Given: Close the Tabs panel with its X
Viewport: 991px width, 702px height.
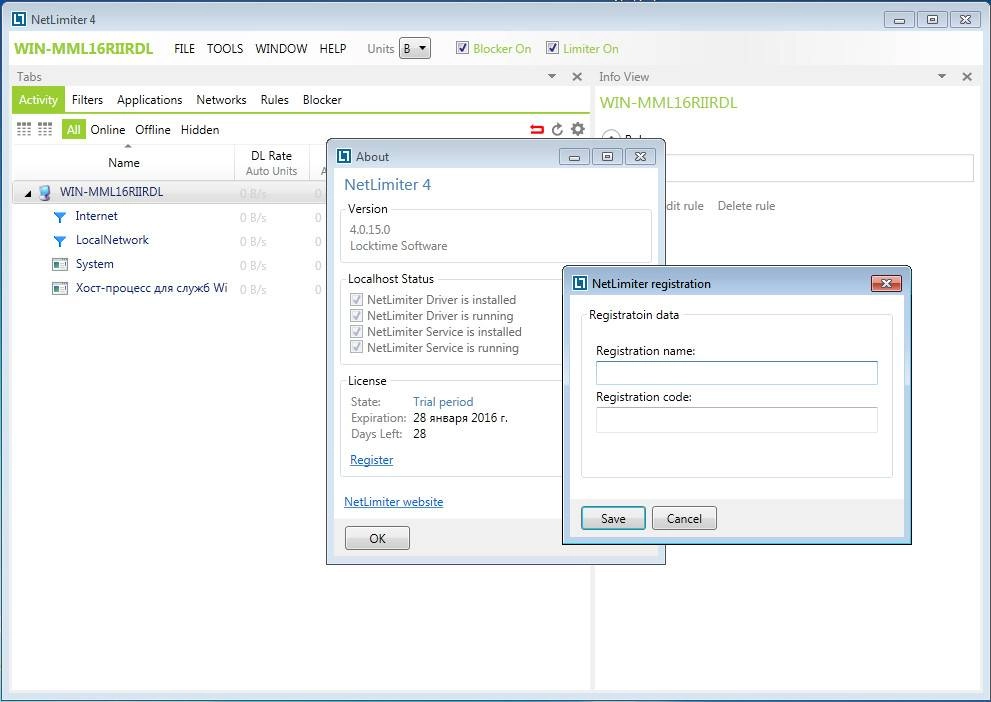Looking at the screenshot, I should pyautogui.click(x=576, y=76).
